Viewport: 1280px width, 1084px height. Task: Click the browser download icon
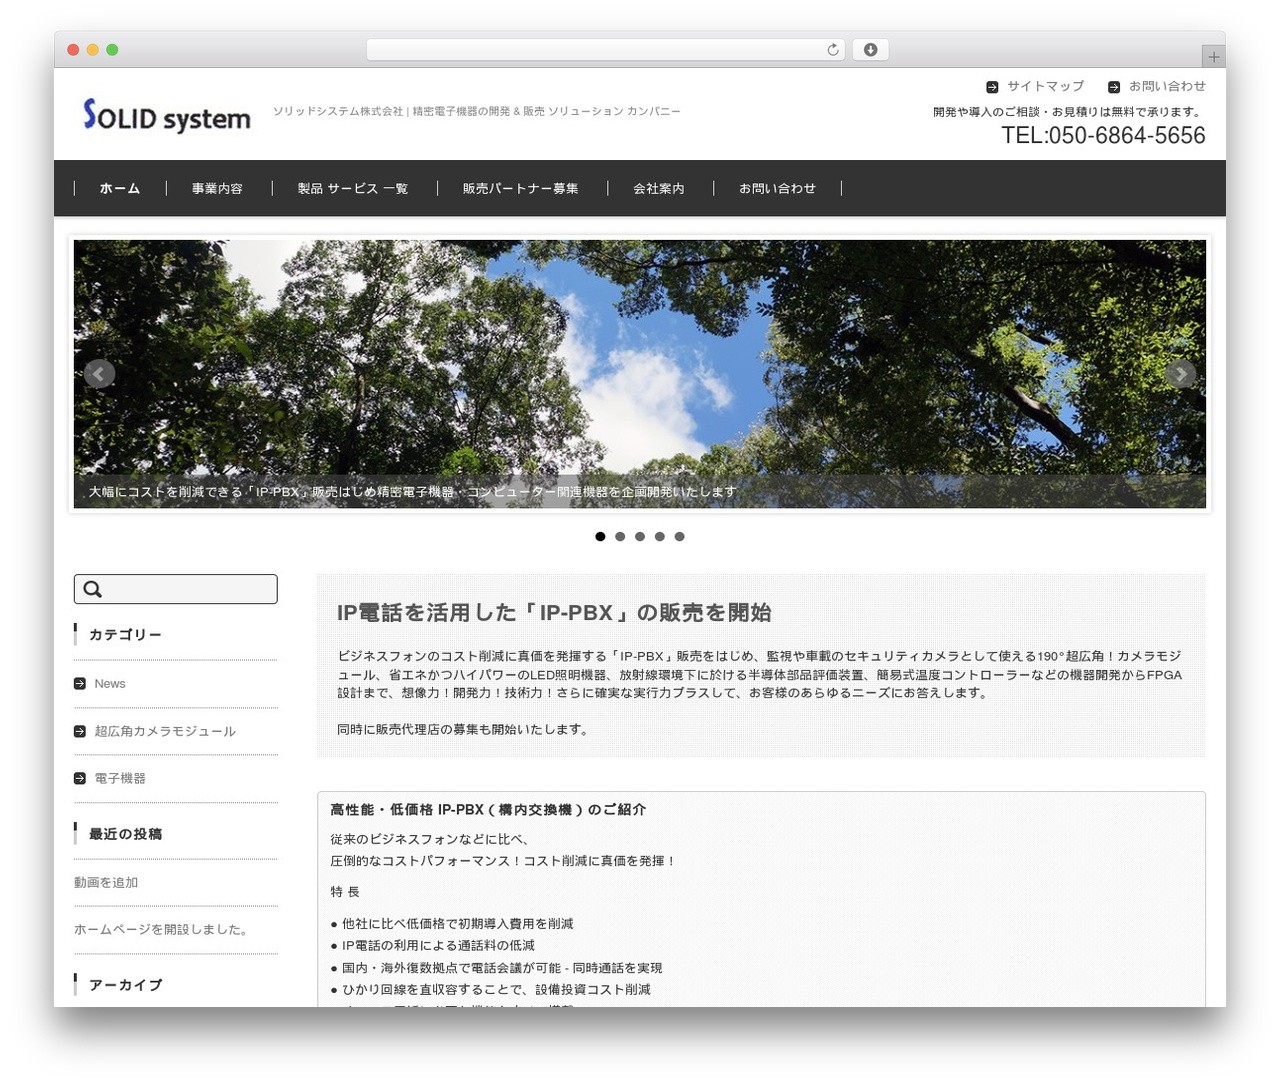(x=871, y=50)
